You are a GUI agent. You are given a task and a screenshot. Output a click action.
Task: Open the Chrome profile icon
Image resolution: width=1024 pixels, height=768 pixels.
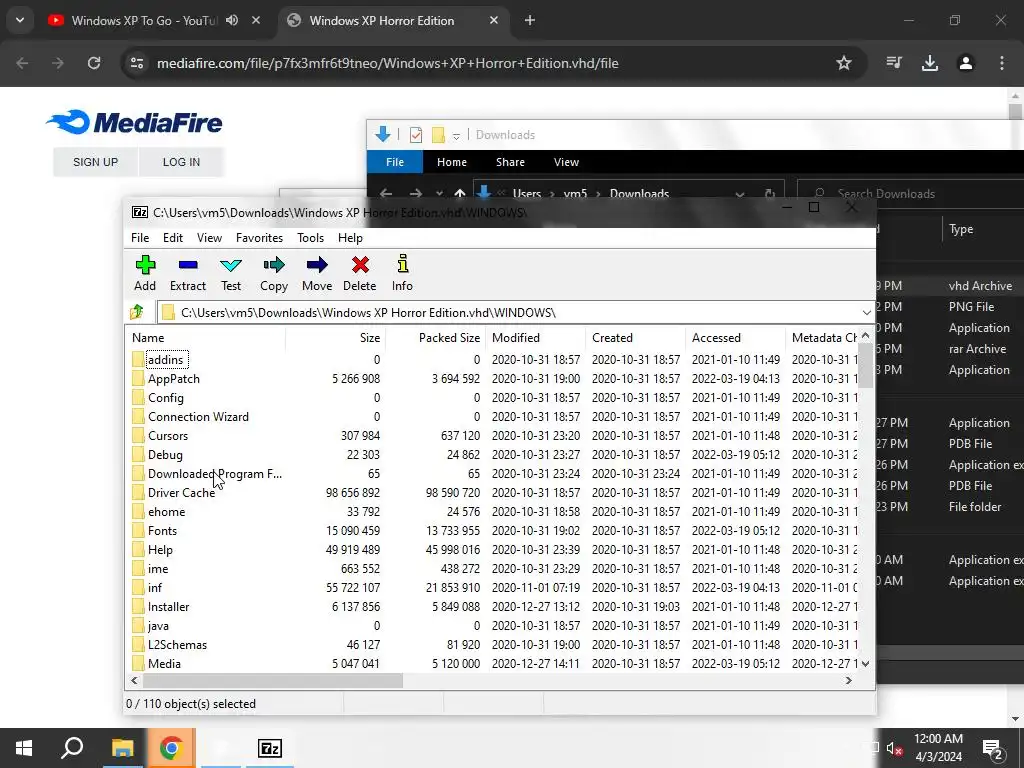[x=966, y=63]
